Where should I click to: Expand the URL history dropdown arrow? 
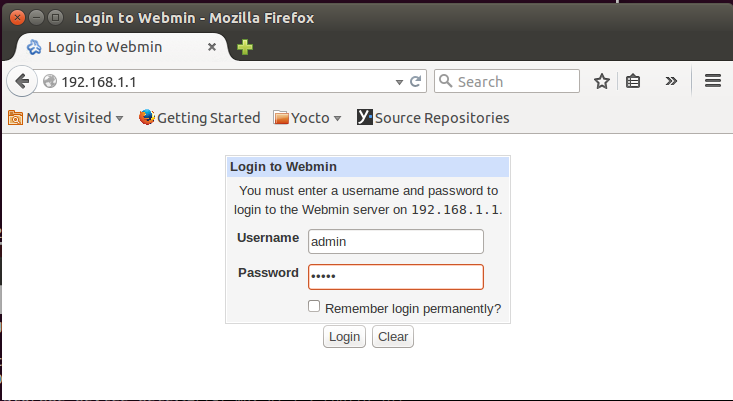400,82
